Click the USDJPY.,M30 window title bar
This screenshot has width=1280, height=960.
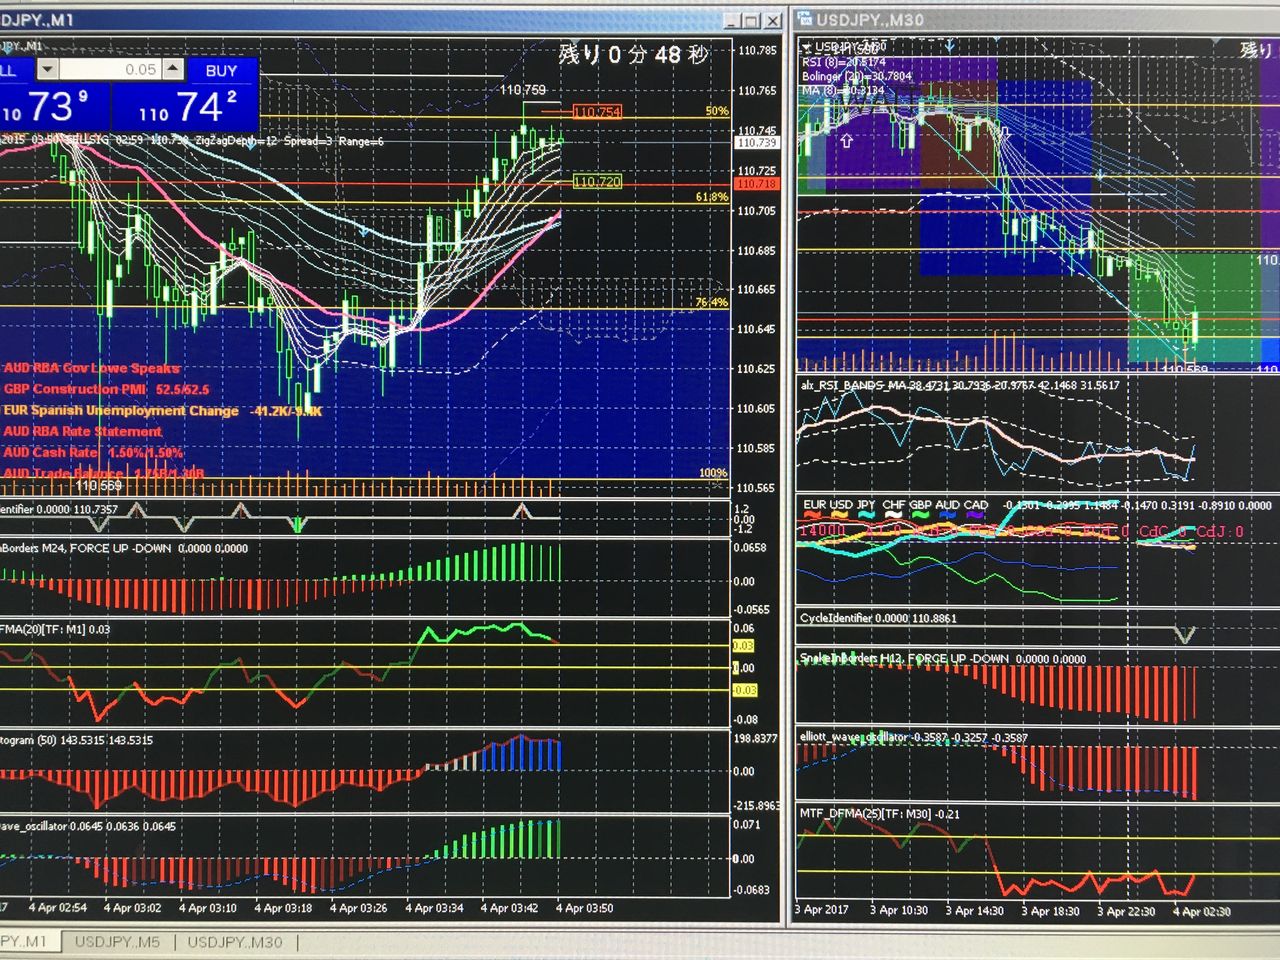[x=1037, y=19]
